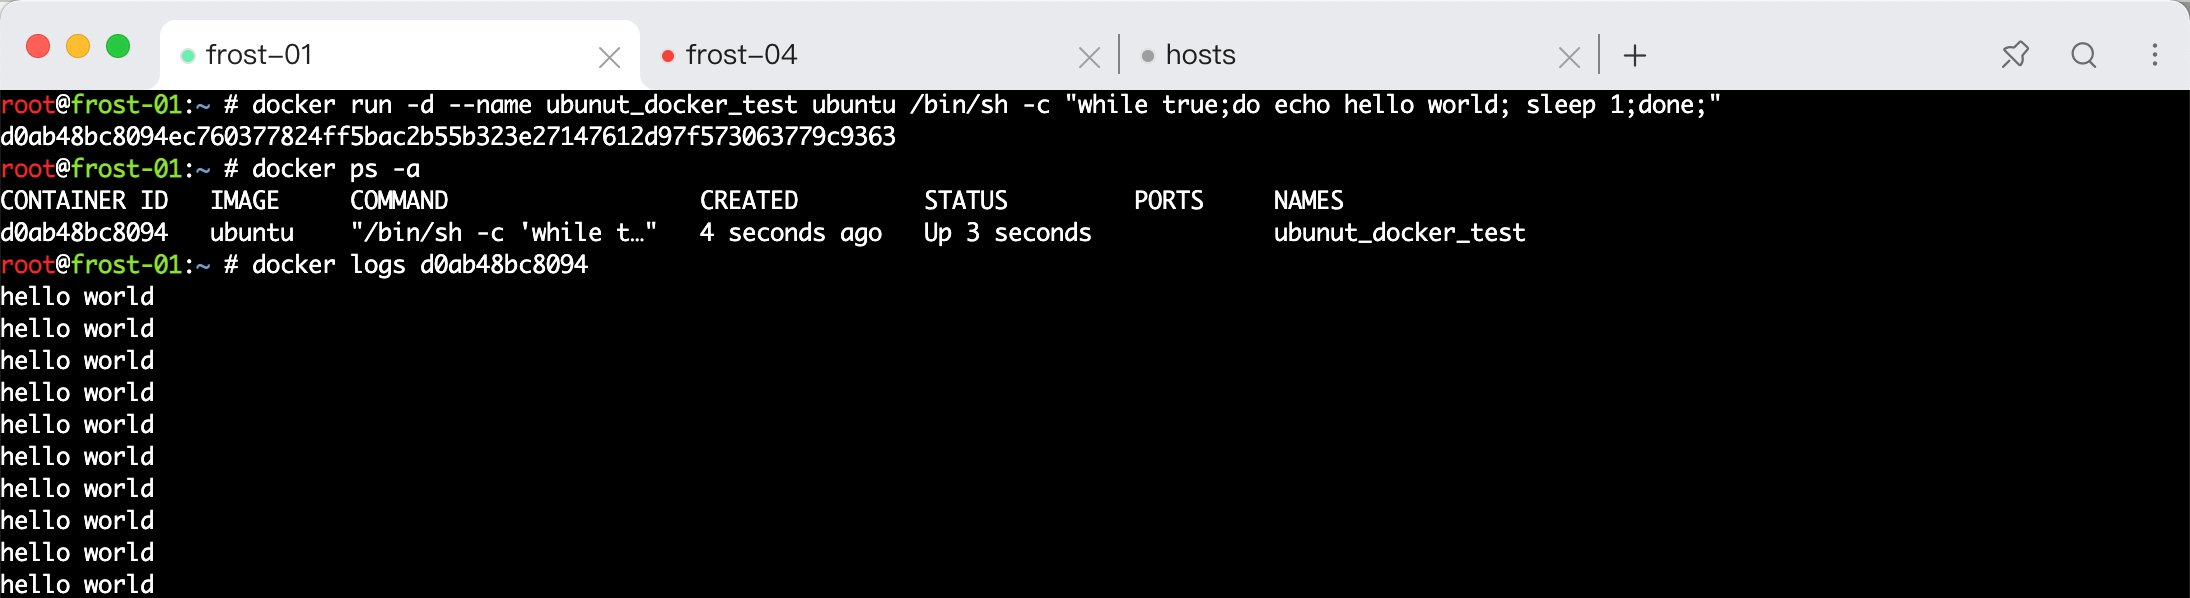Click container ID d0ab48bc8094 in ps output
This screenshot has width=2190, height=598.
coord(84,232)
